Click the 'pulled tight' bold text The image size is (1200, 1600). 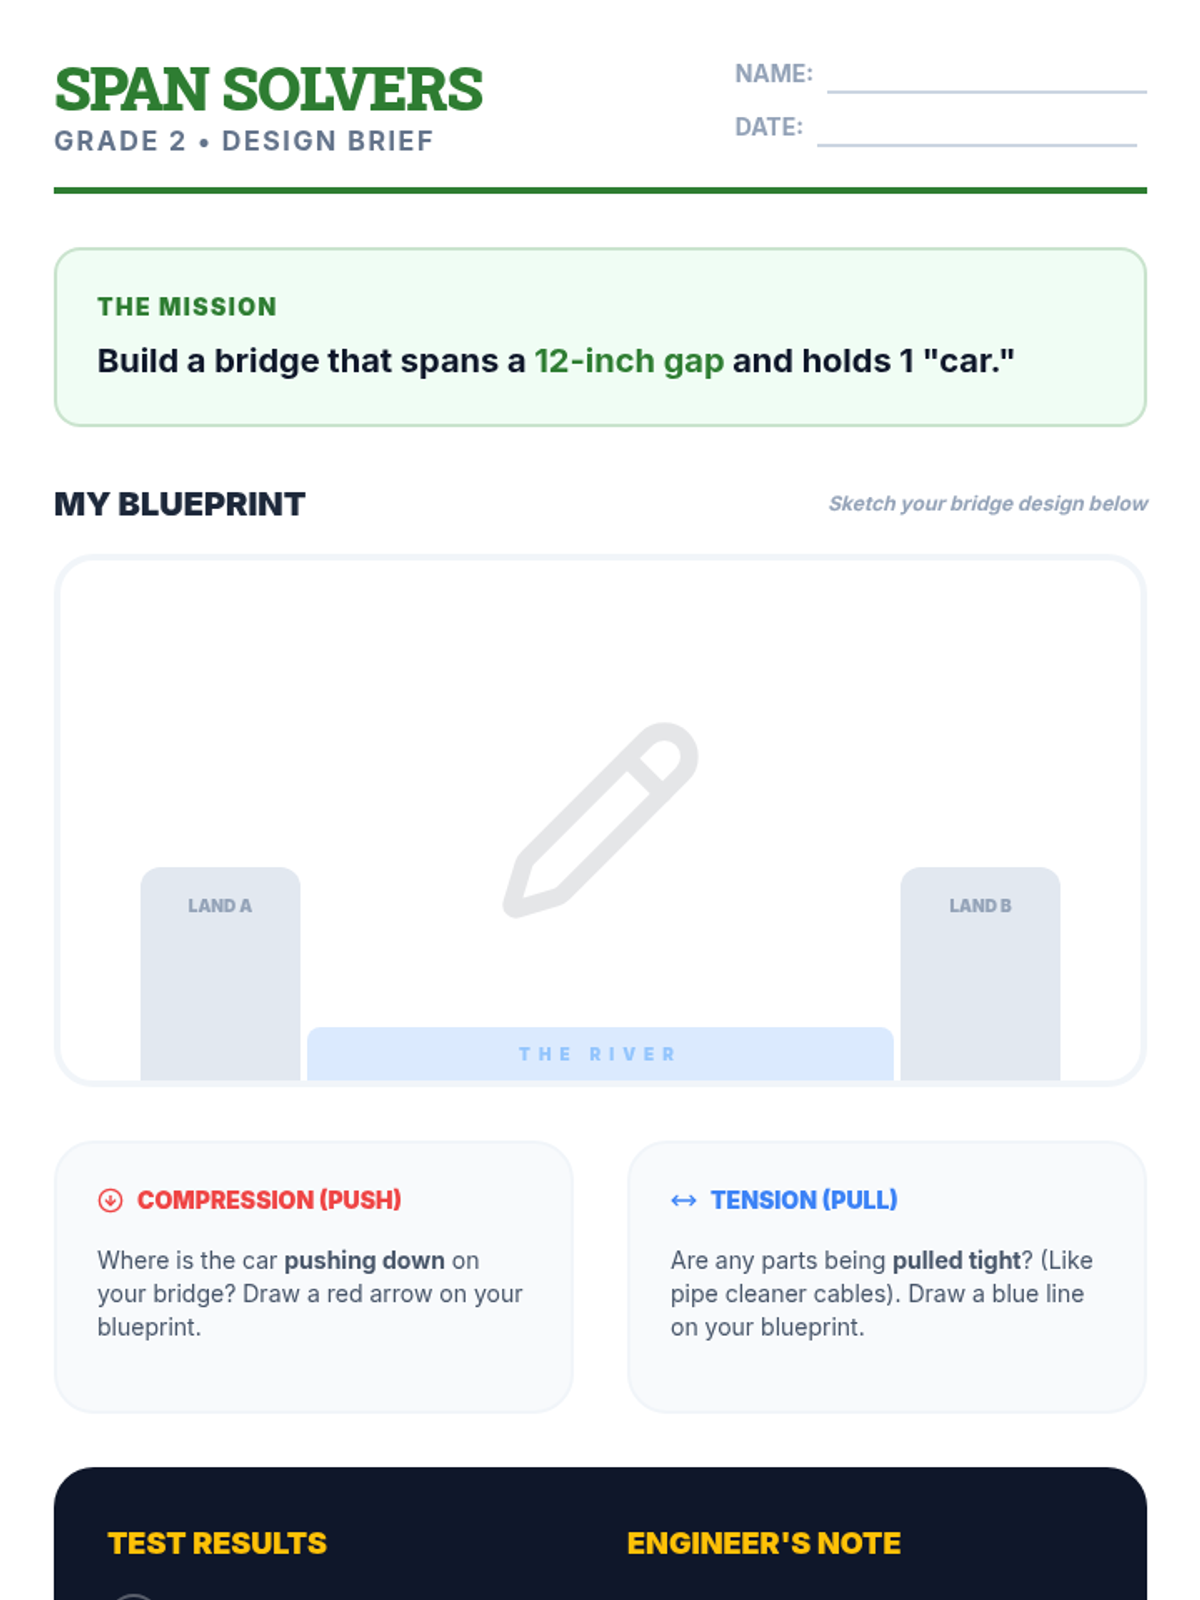pos(956,1260)
